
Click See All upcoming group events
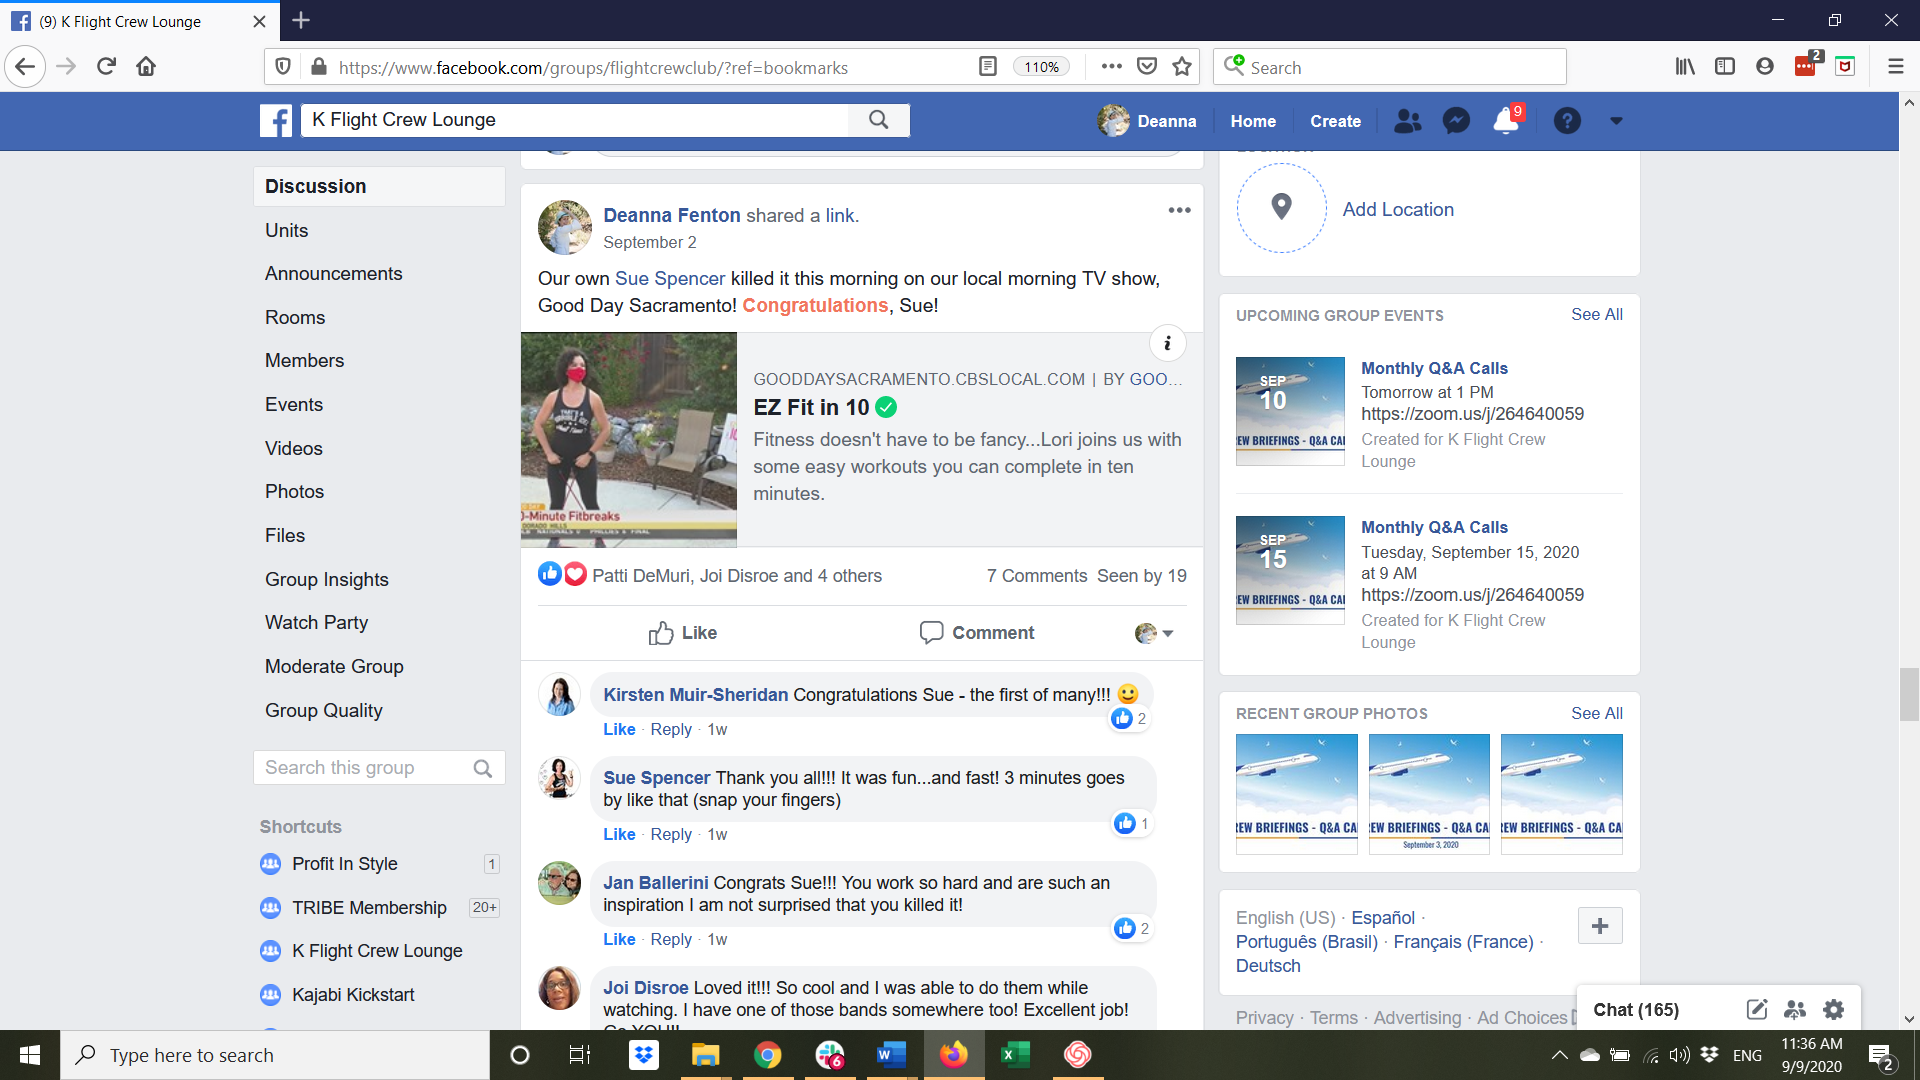(1596, 314)
